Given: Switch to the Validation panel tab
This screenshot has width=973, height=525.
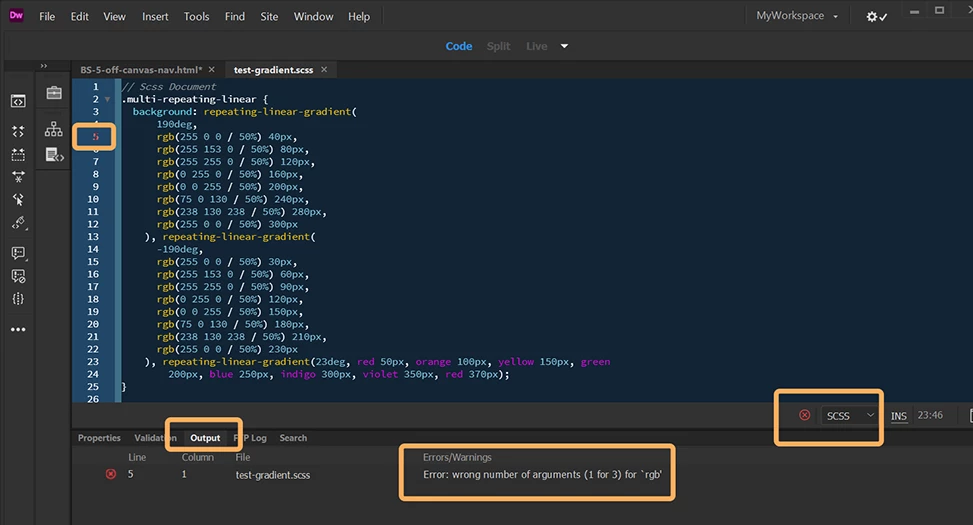Looking at the screenshot, I should tap(155, 438).
